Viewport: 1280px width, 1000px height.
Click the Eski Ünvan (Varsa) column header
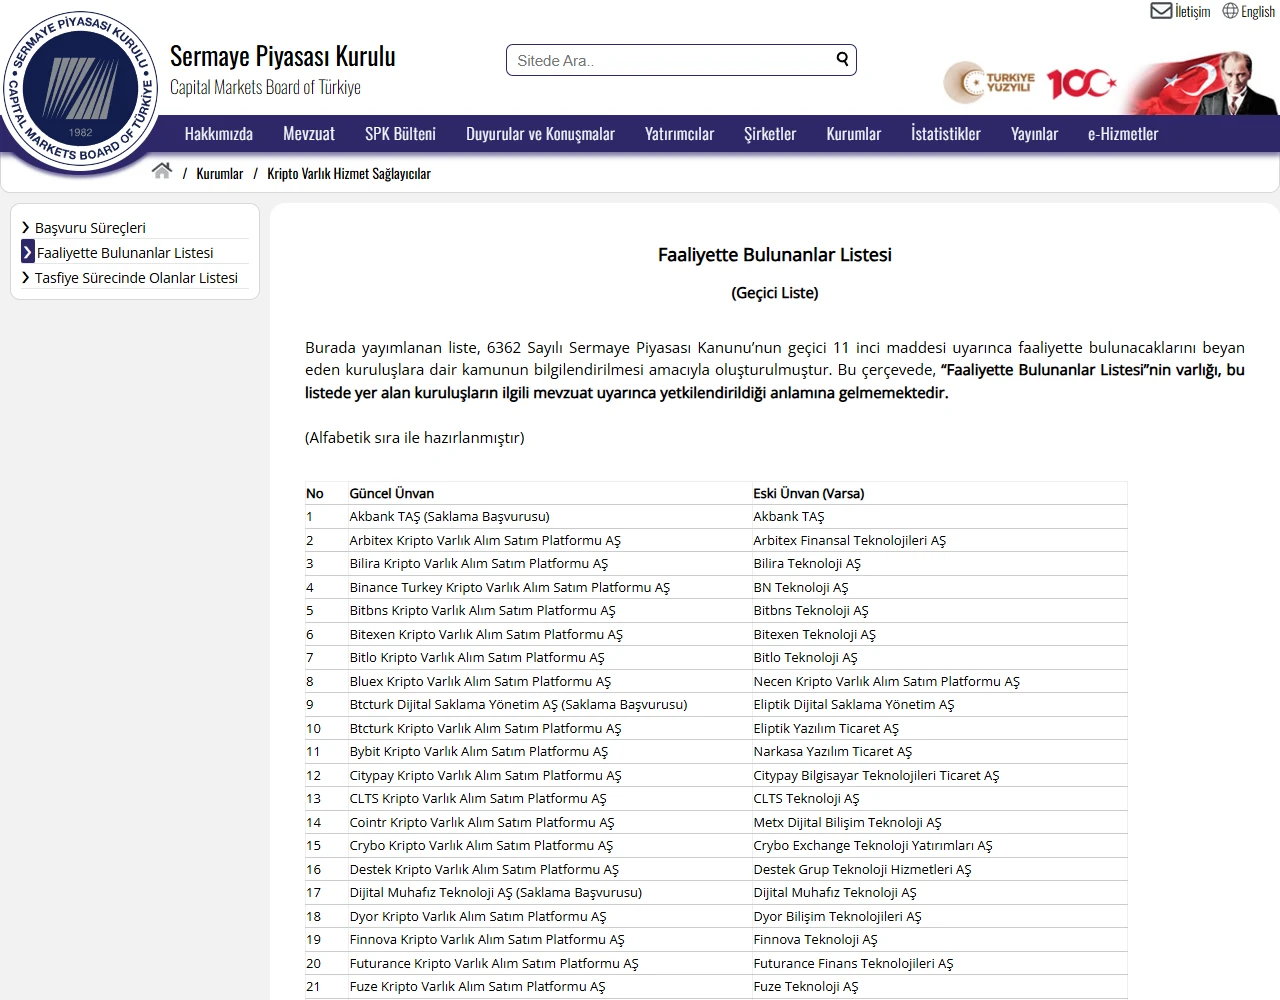click(x=809, y=494)
